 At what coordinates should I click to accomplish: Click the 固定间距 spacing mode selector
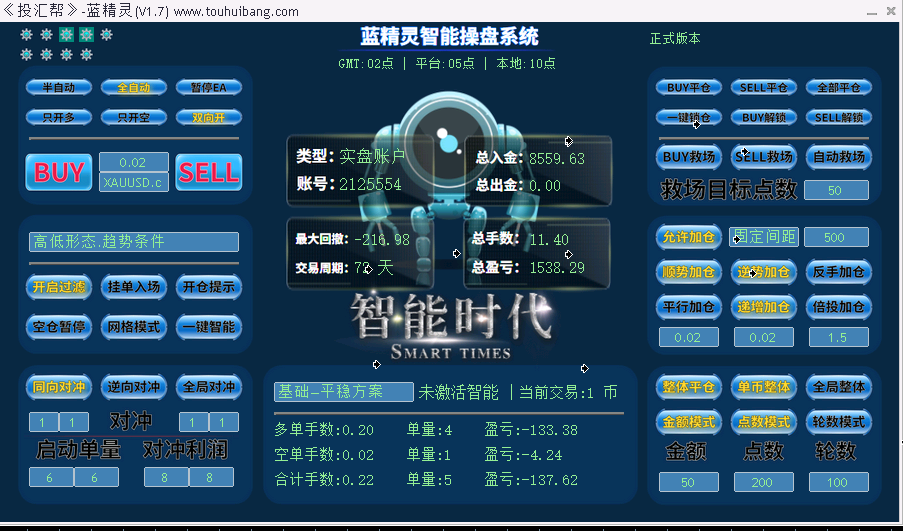pos(764,237)
